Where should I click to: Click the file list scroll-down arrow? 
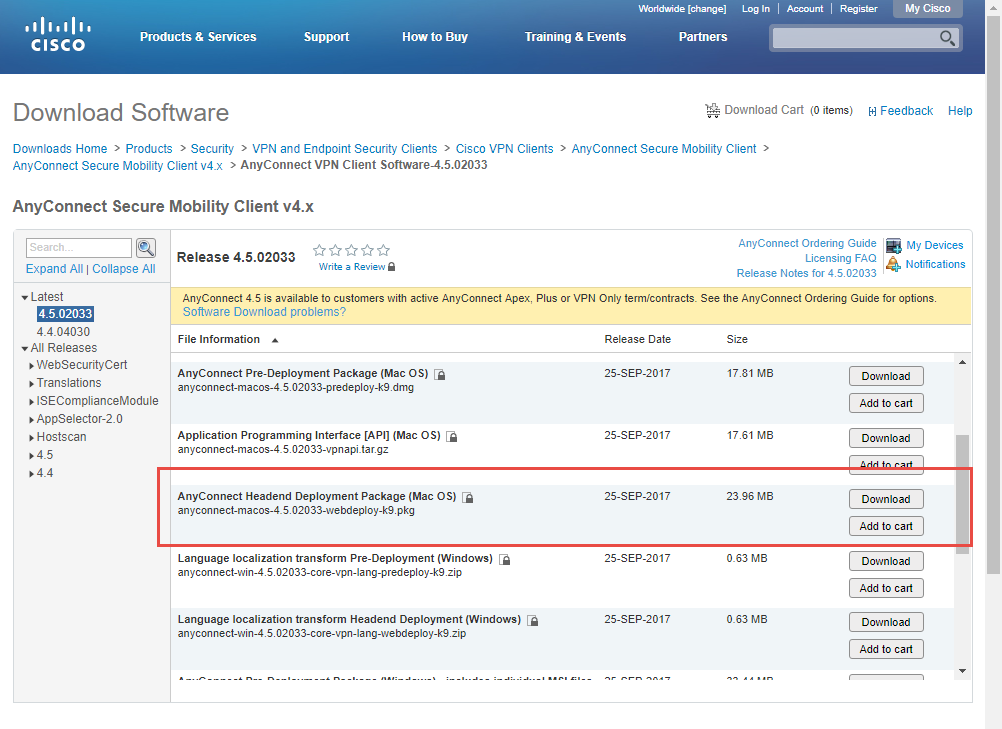[962, 671]
